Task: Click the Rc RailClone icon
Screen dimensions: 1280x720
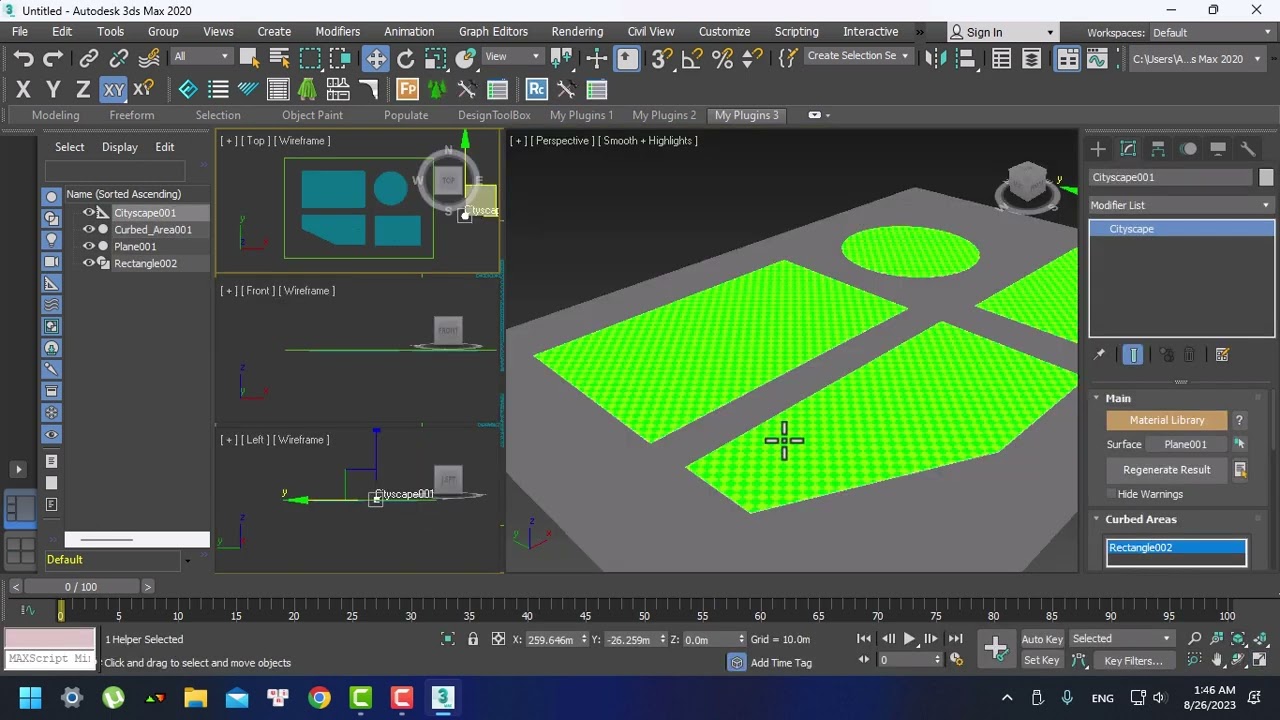Action: point(536,90)
